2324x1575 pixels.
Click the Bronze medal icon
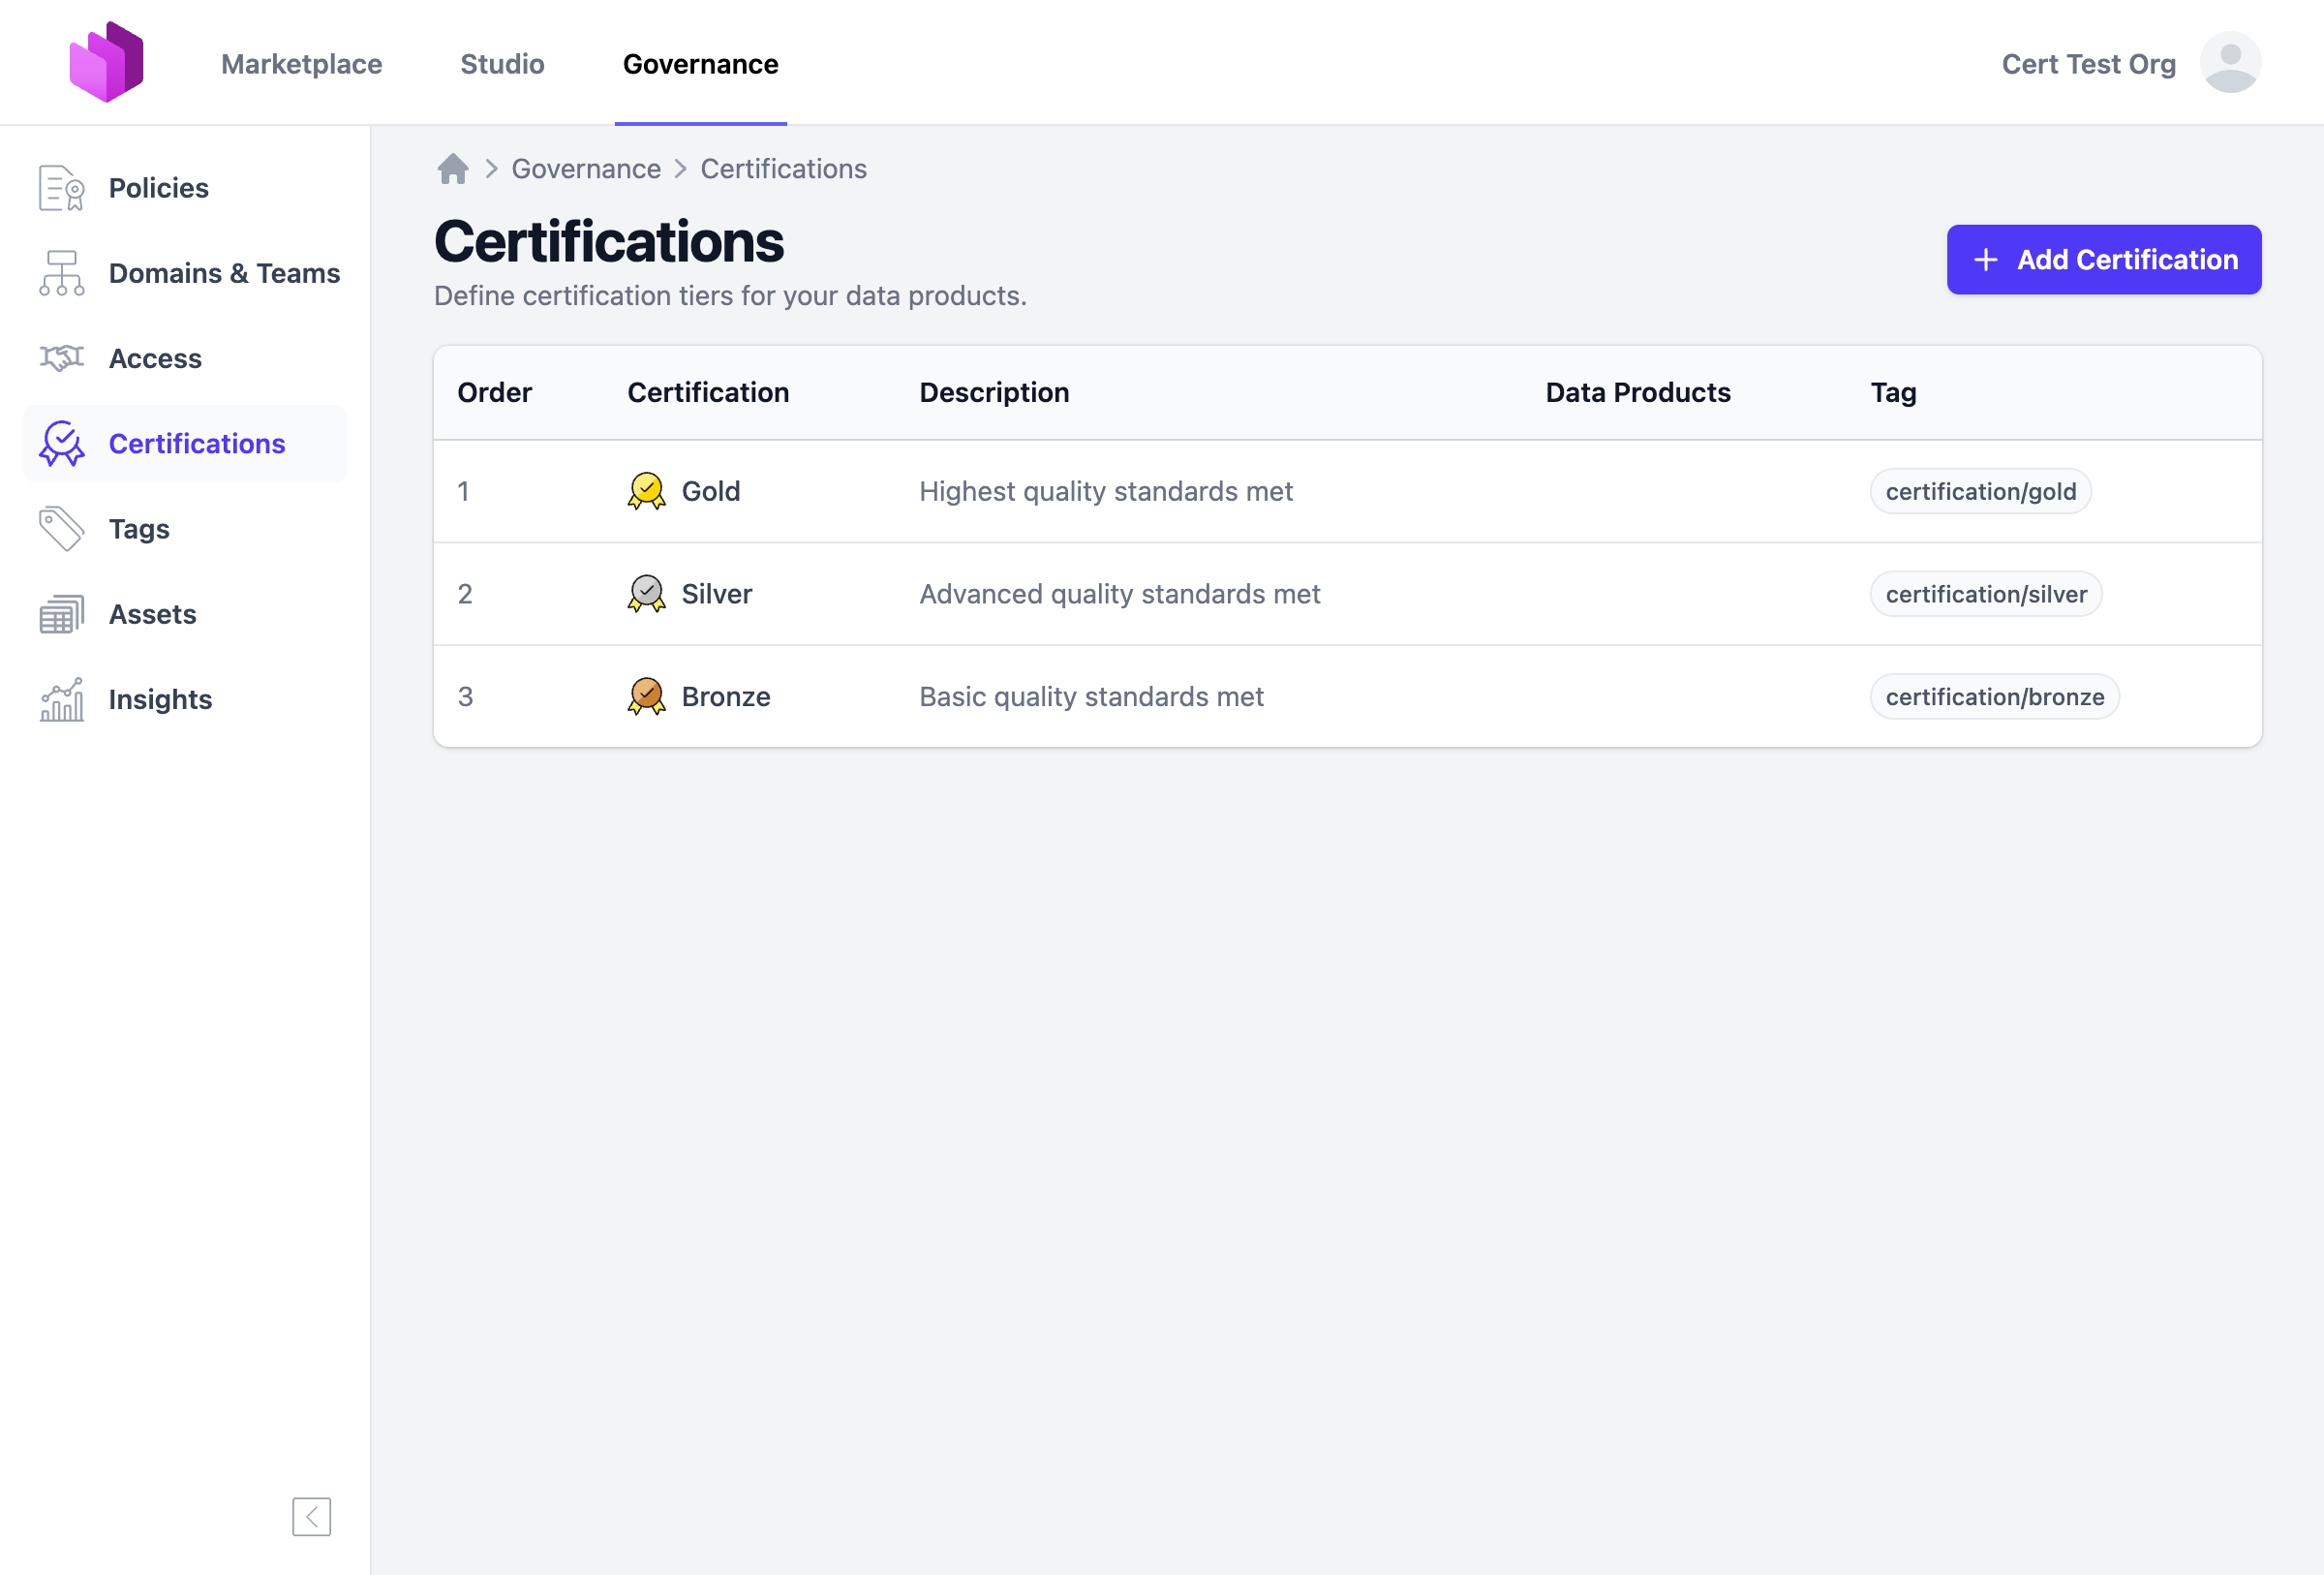point(645,695)
